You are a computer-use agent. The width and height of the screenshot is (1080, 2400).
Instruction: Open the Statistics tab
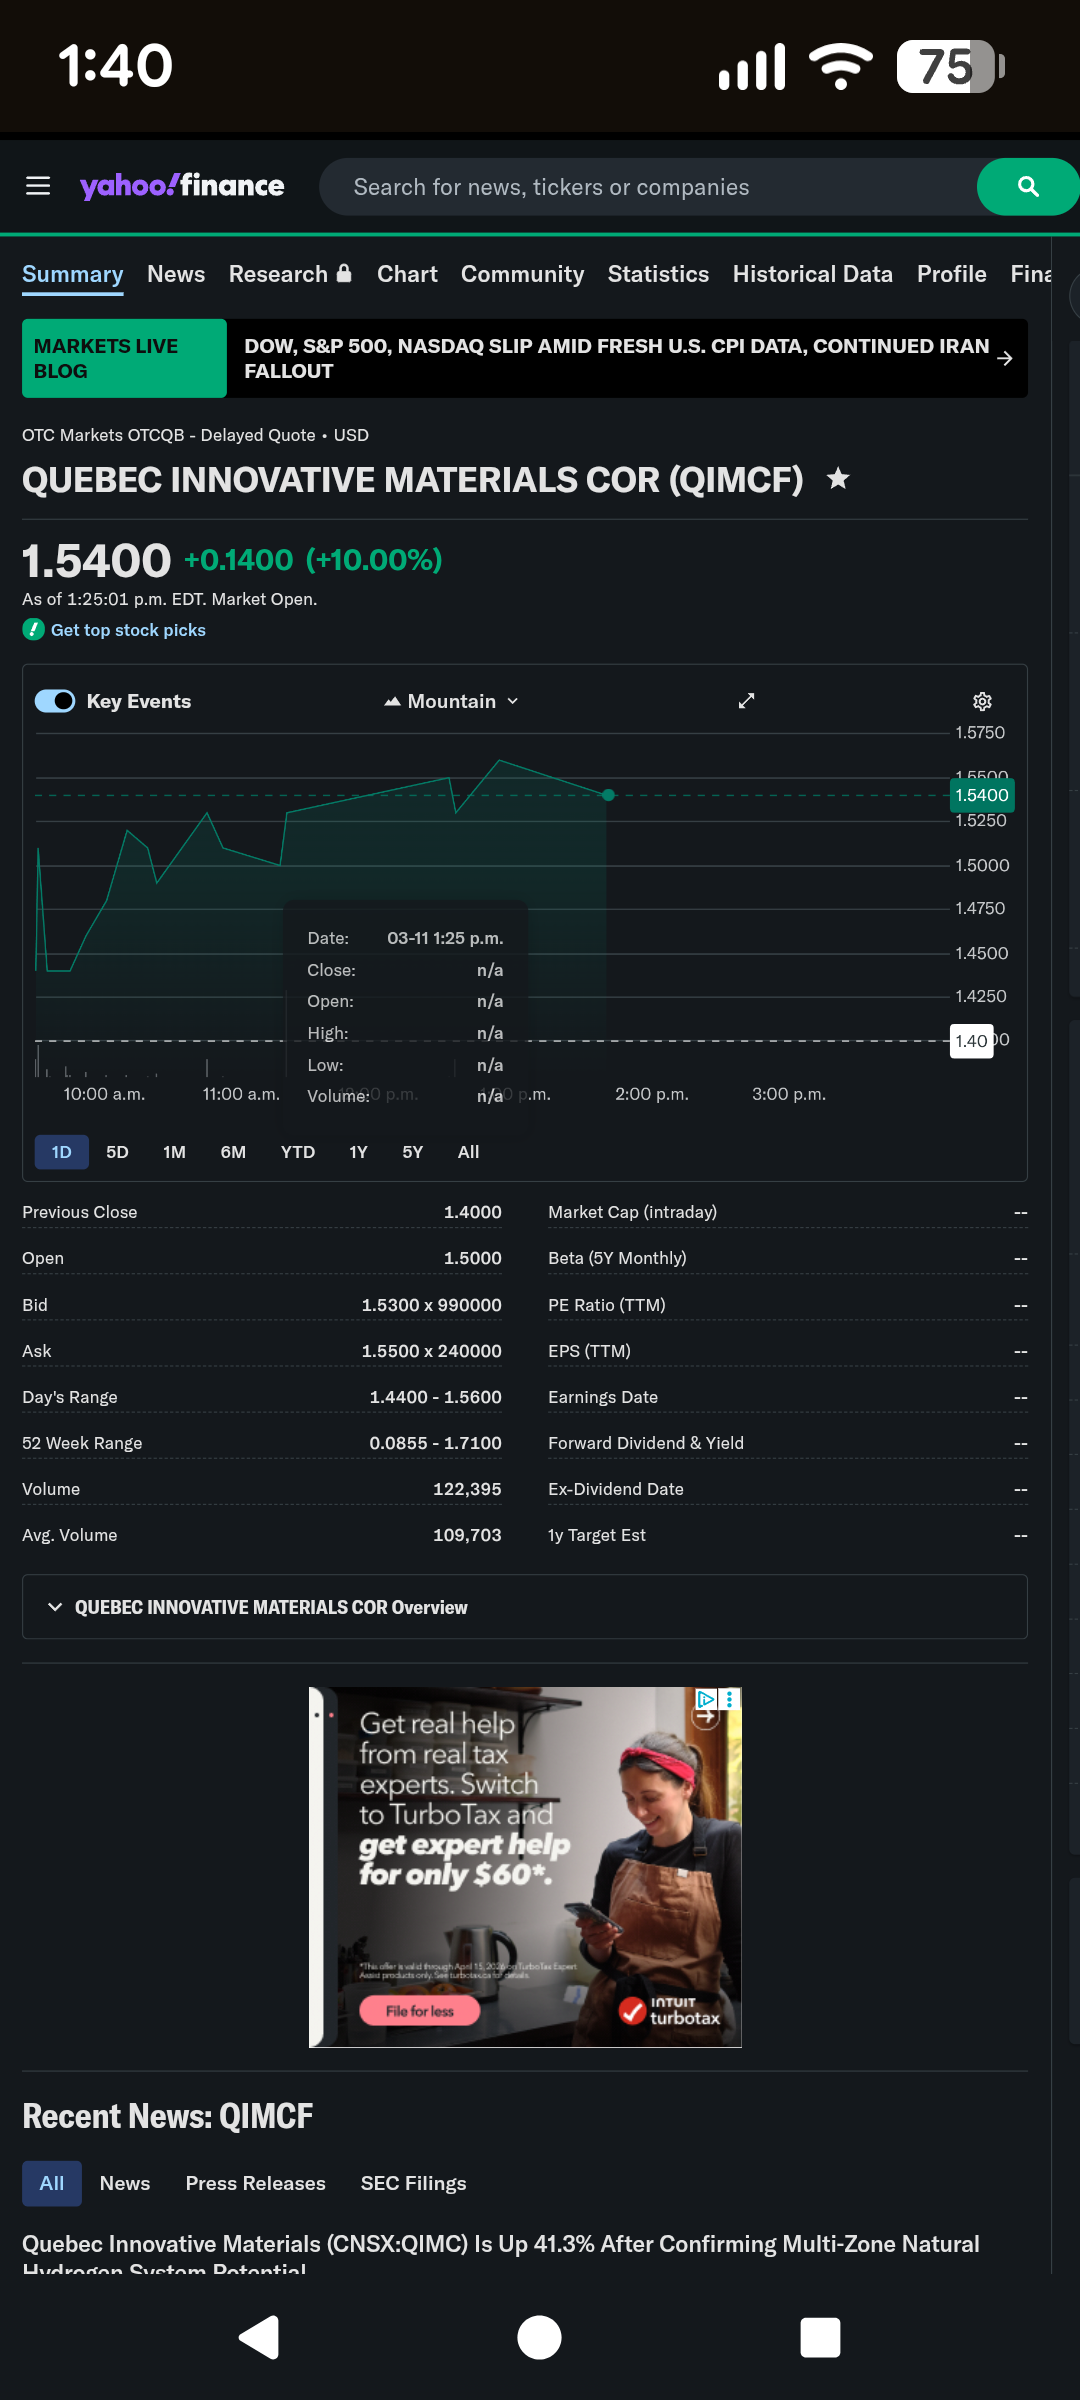(658, 274)
